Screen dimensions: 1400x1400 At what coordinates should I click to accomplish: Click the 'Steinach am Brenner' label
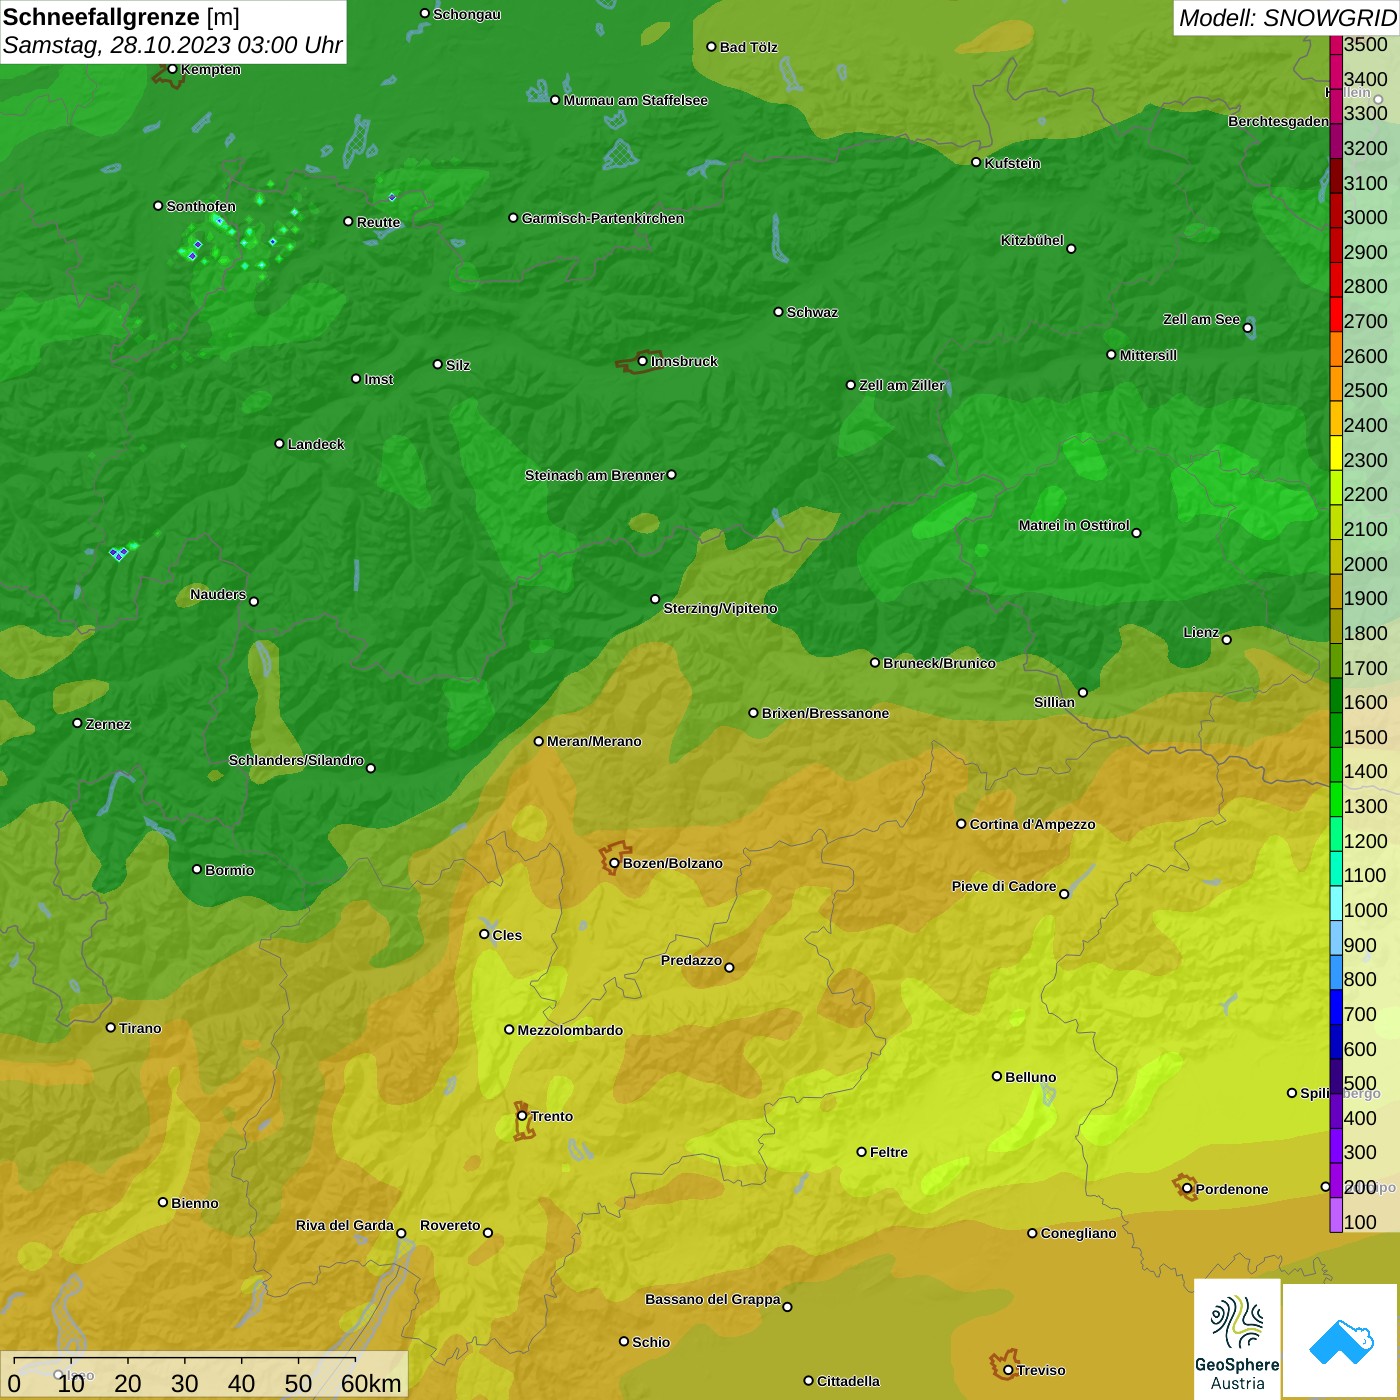click(x=594, y=475)
